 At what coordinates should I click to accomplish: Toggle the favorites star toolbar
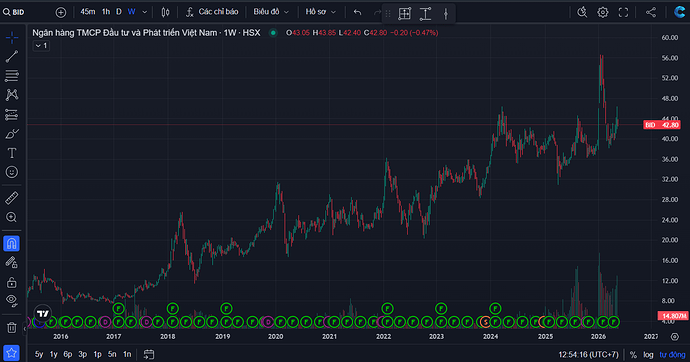coord(11,353)
